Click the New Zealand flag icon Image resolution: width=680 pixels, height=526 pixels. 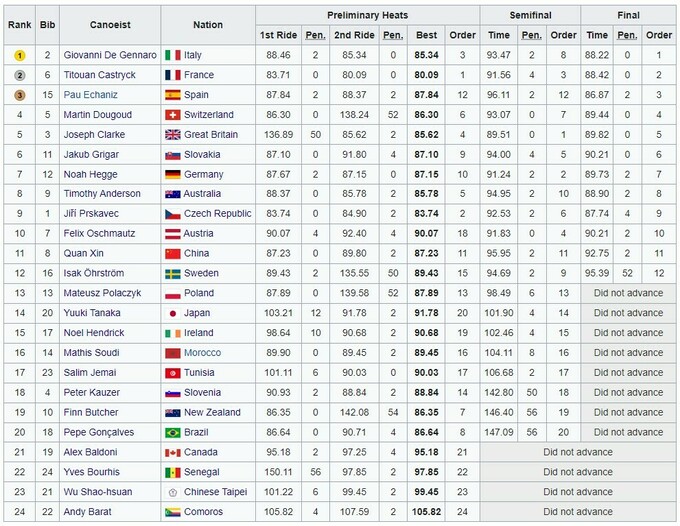click(172, 412)
